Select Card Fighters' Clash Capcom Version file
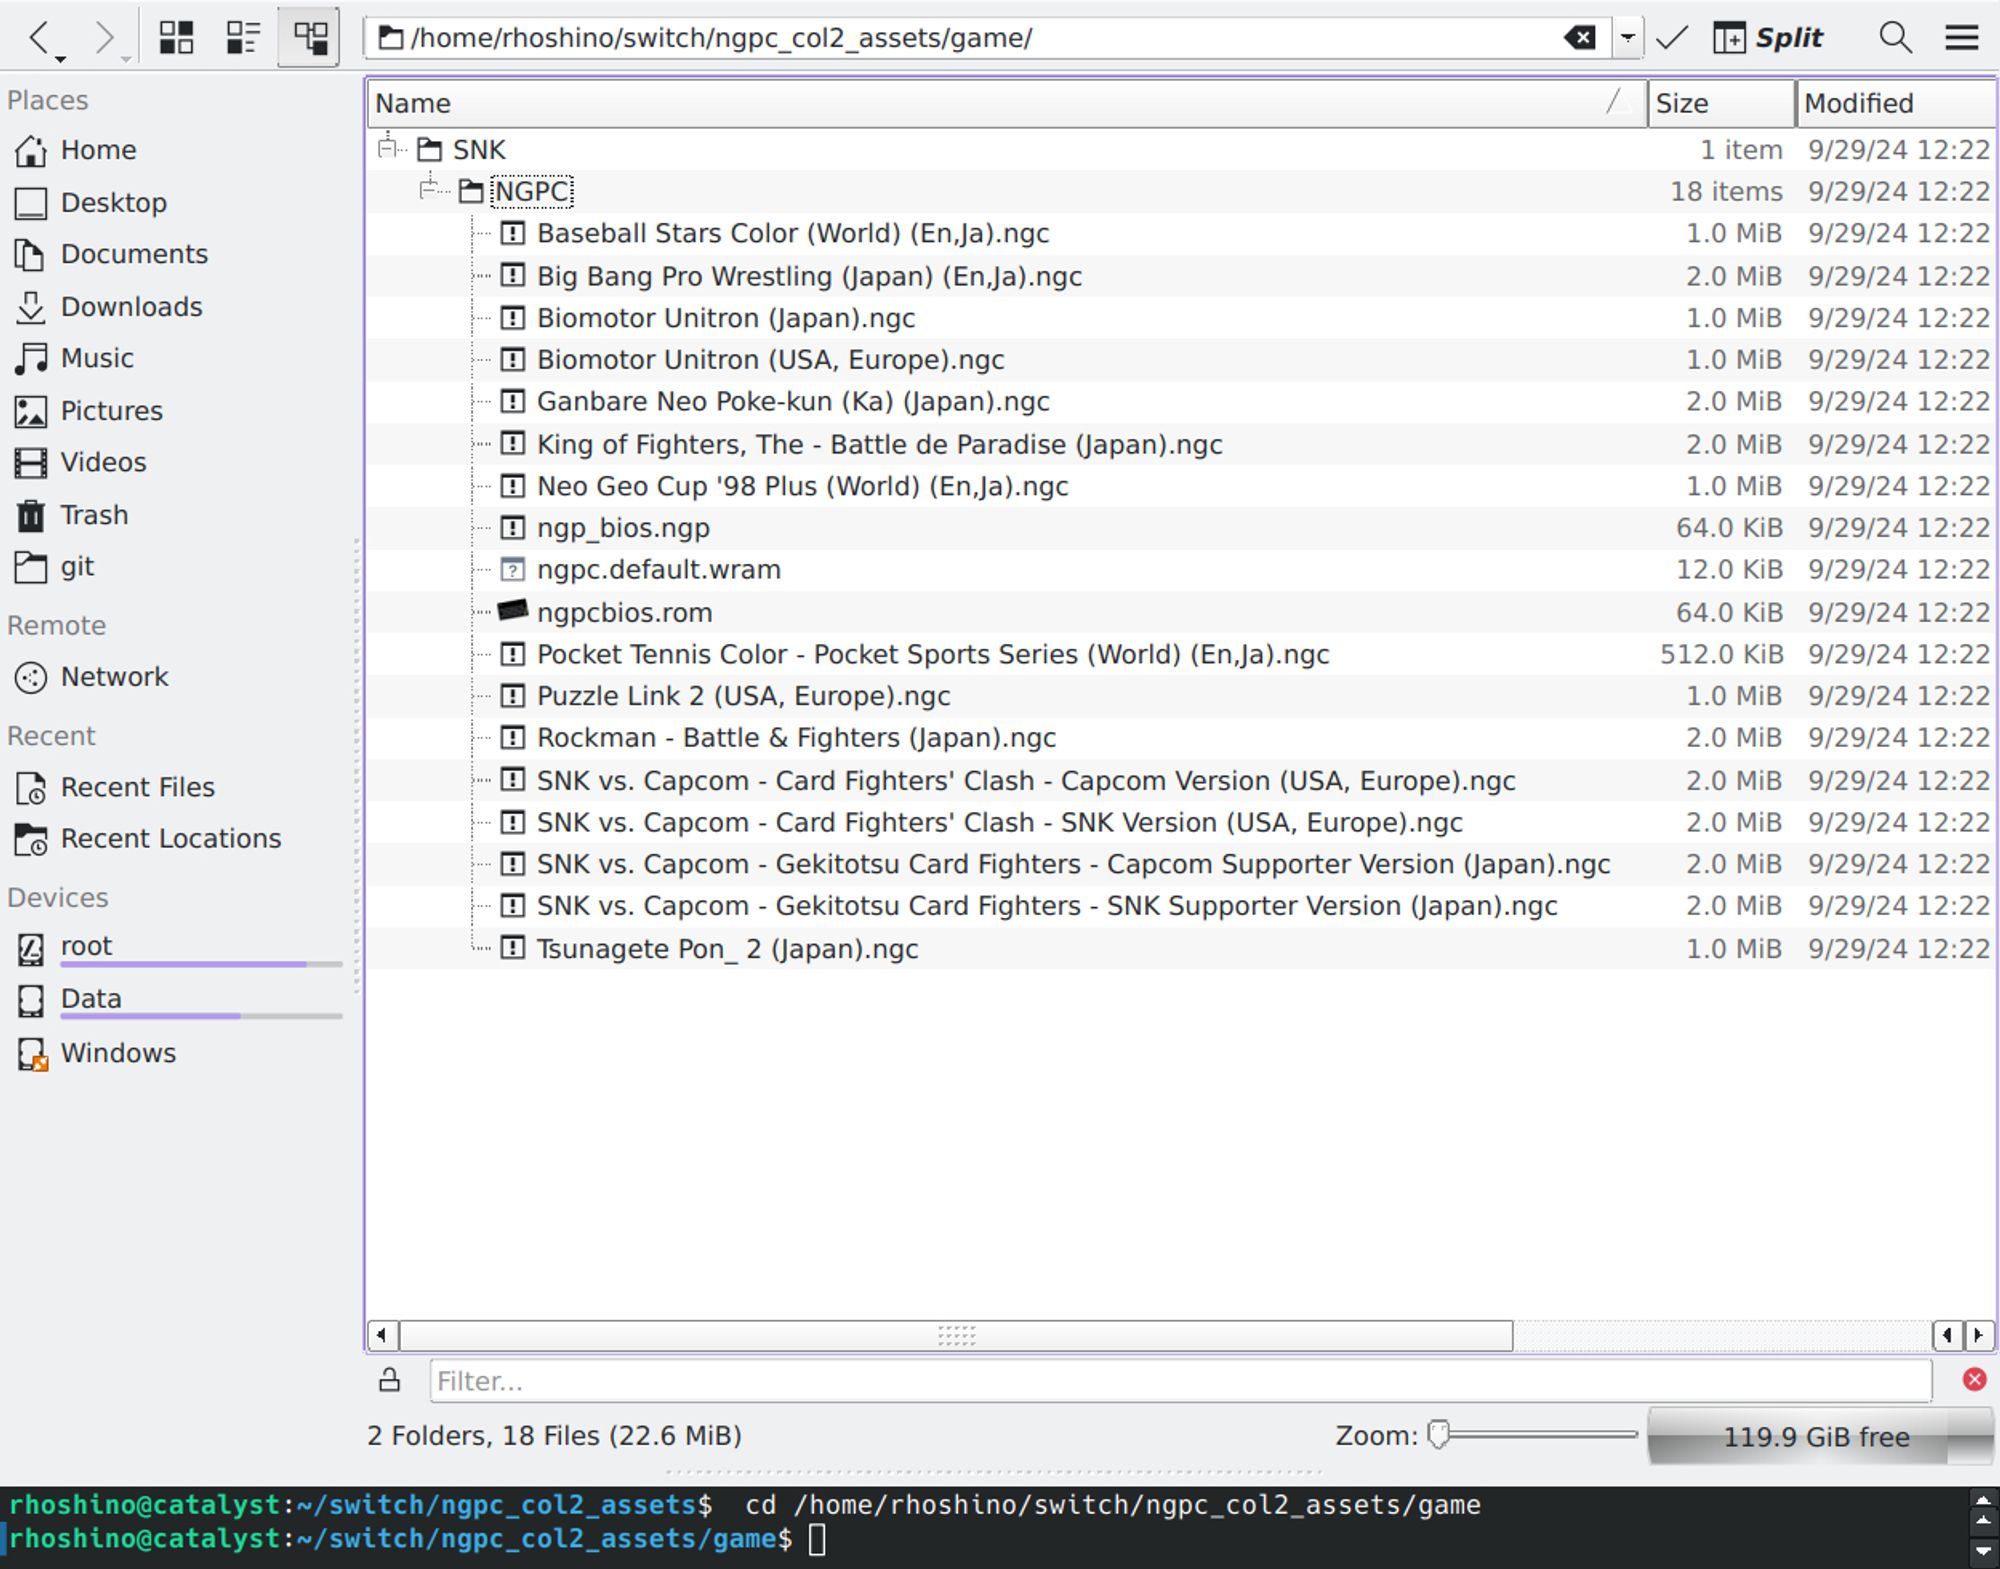 1026,780
